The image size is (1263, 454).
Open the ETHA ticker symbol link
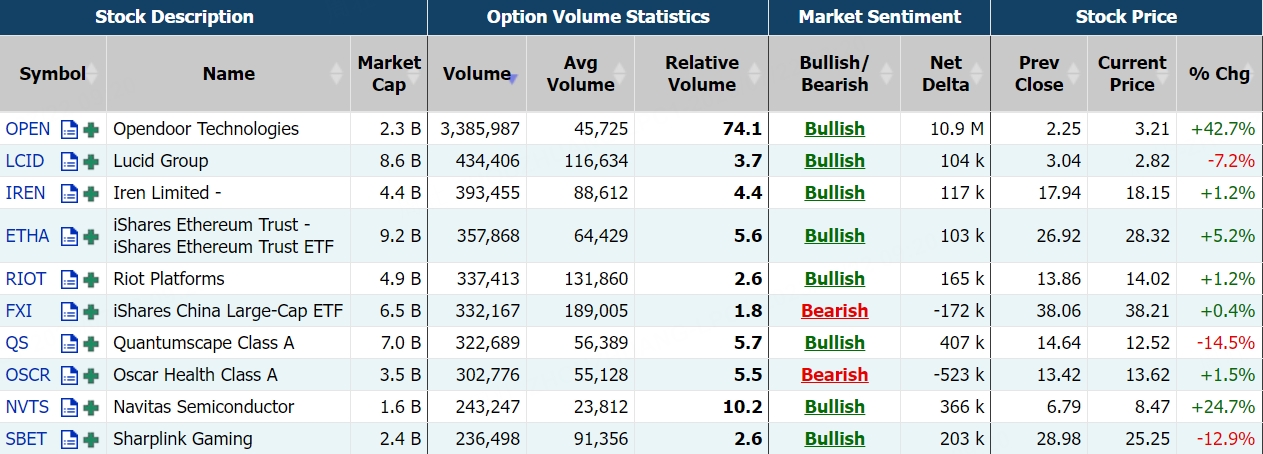tap(27, 236)
